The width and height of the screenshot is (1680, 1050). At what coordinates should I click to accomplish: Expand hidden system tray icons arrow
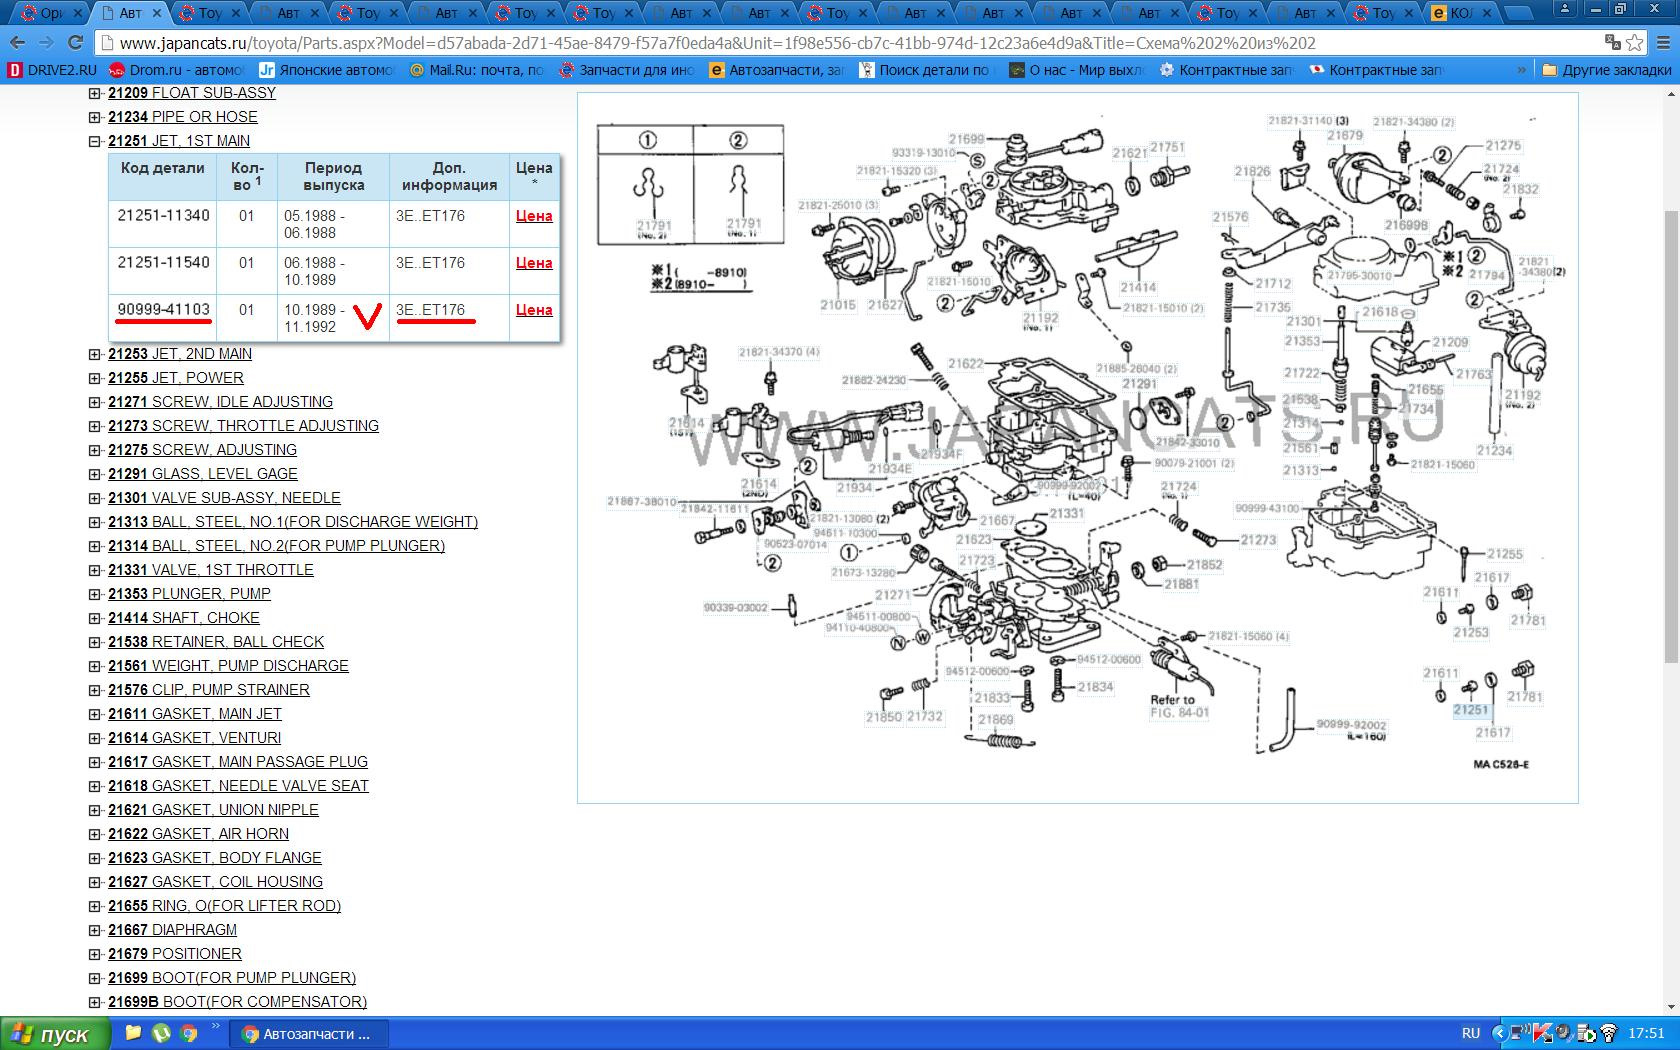coord(1499,1034)
